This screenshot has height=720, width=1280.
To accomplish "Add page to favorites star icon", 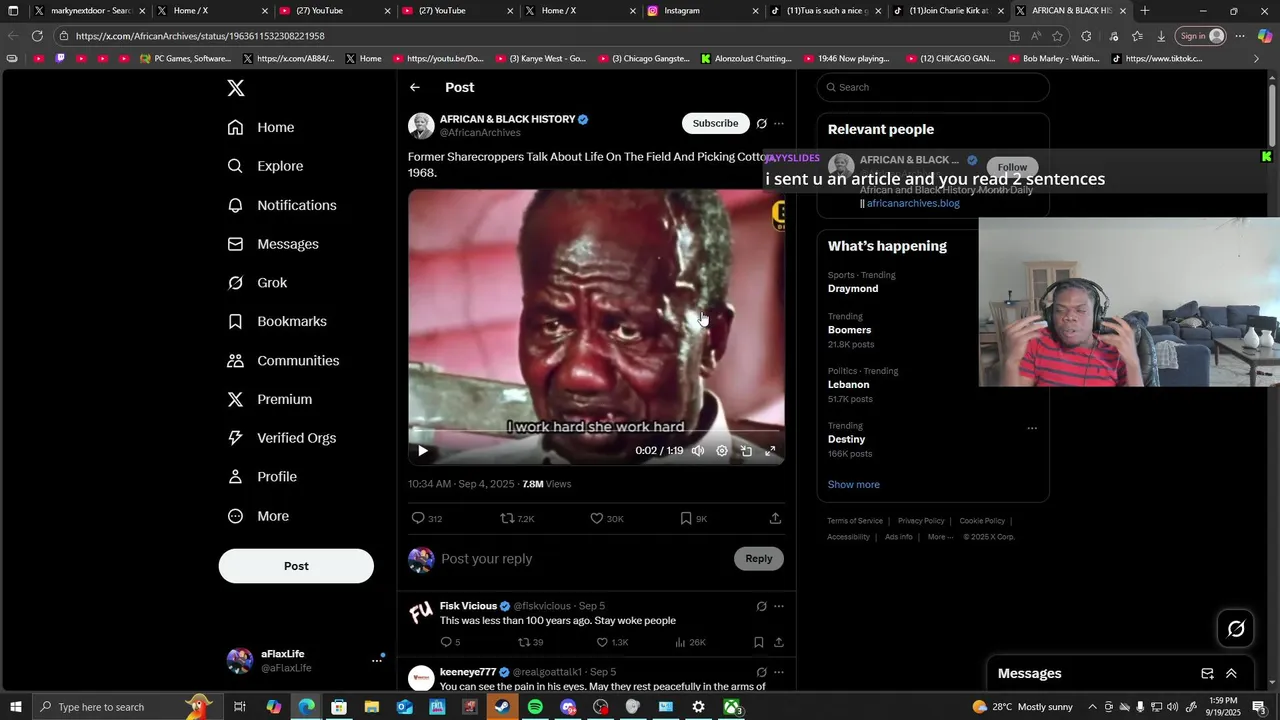I will point(1057,36).
